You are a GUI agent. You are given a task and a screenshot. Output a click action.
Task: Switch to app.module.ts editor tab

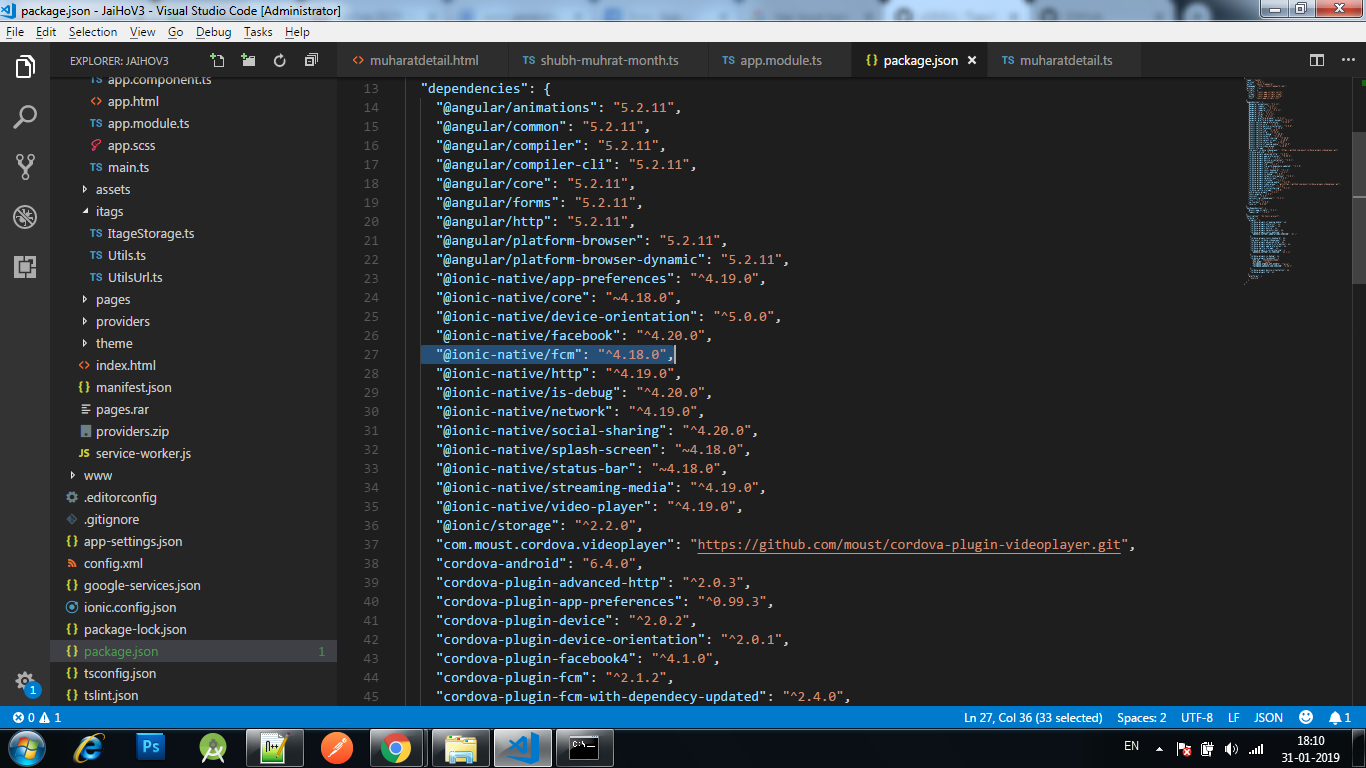[x=781, y=60]
